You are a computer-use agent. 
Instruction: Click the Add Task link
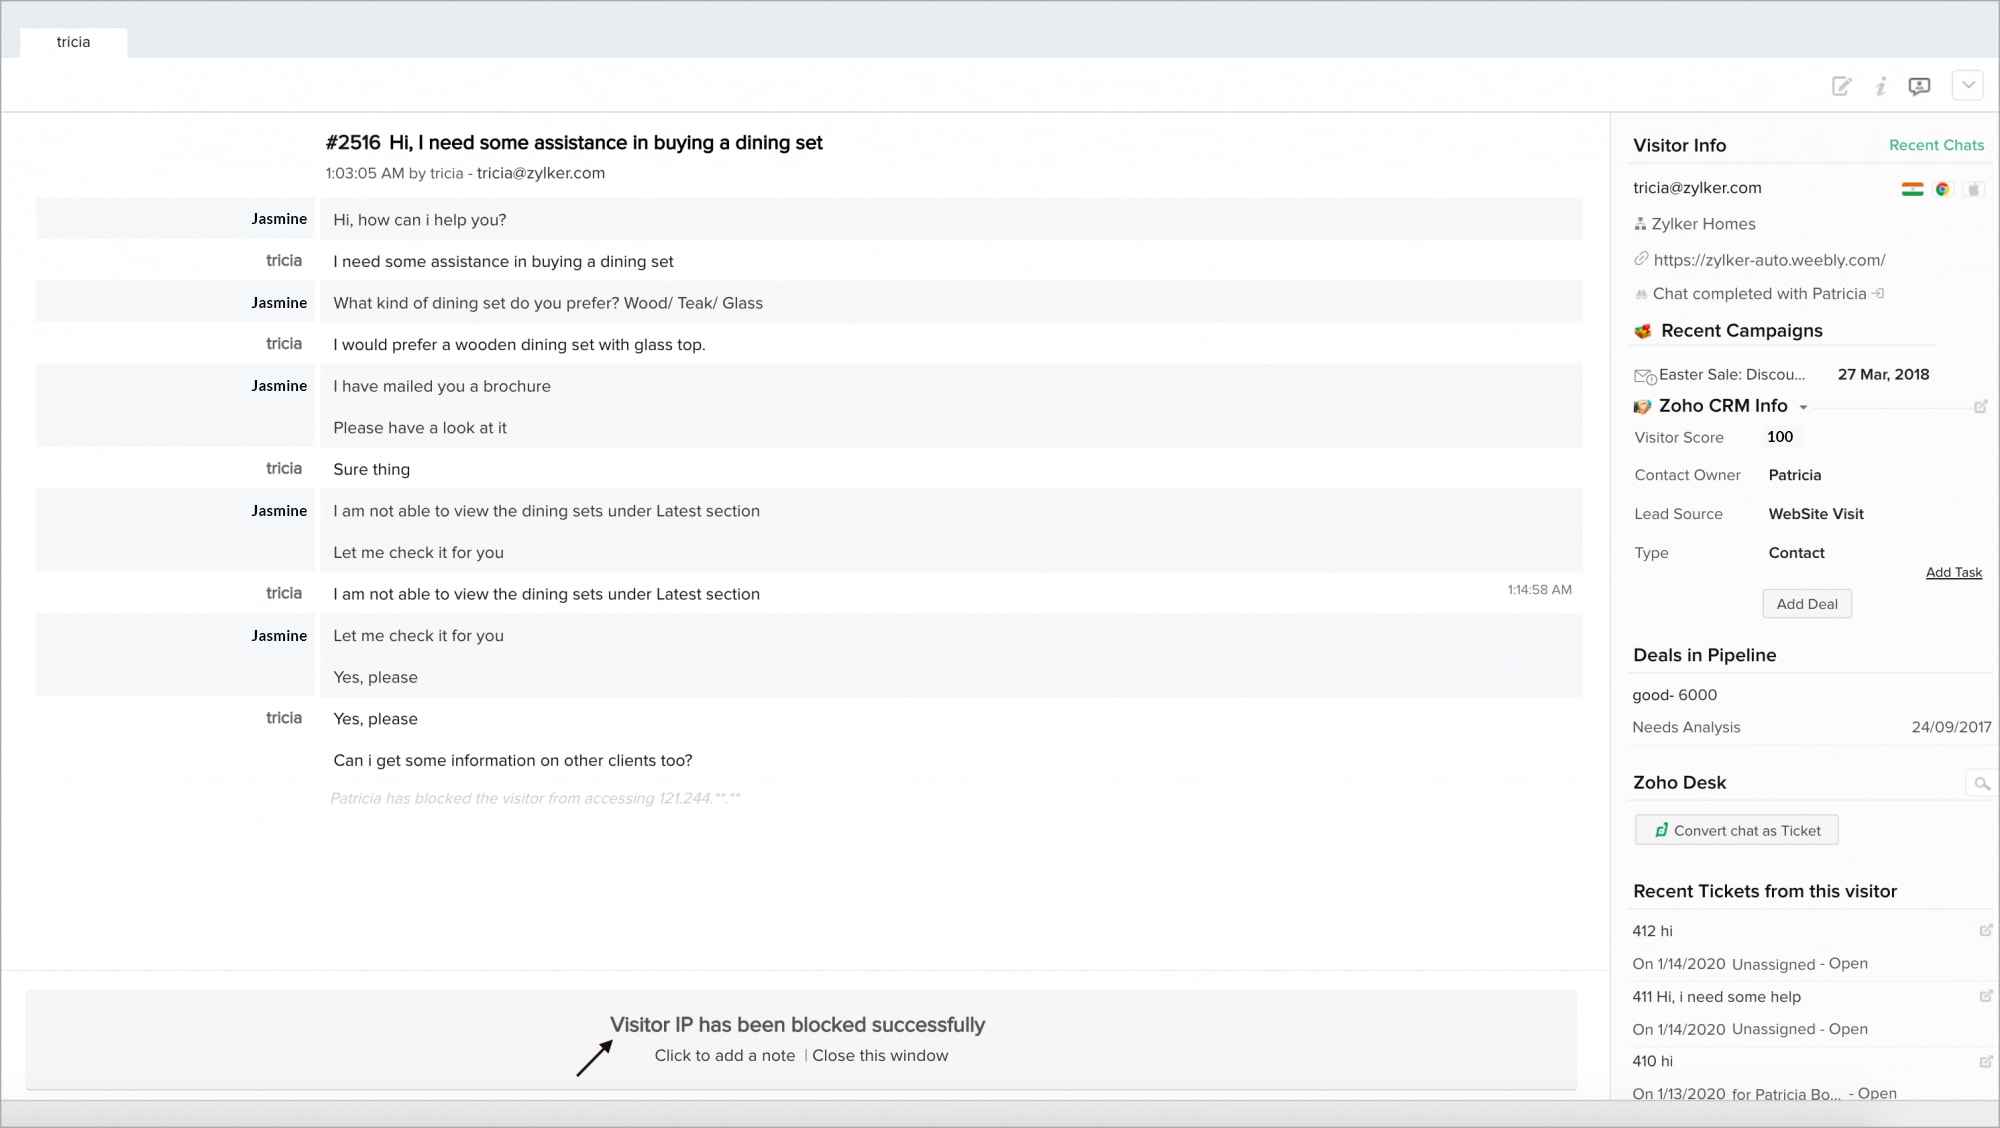(1953, 572)
